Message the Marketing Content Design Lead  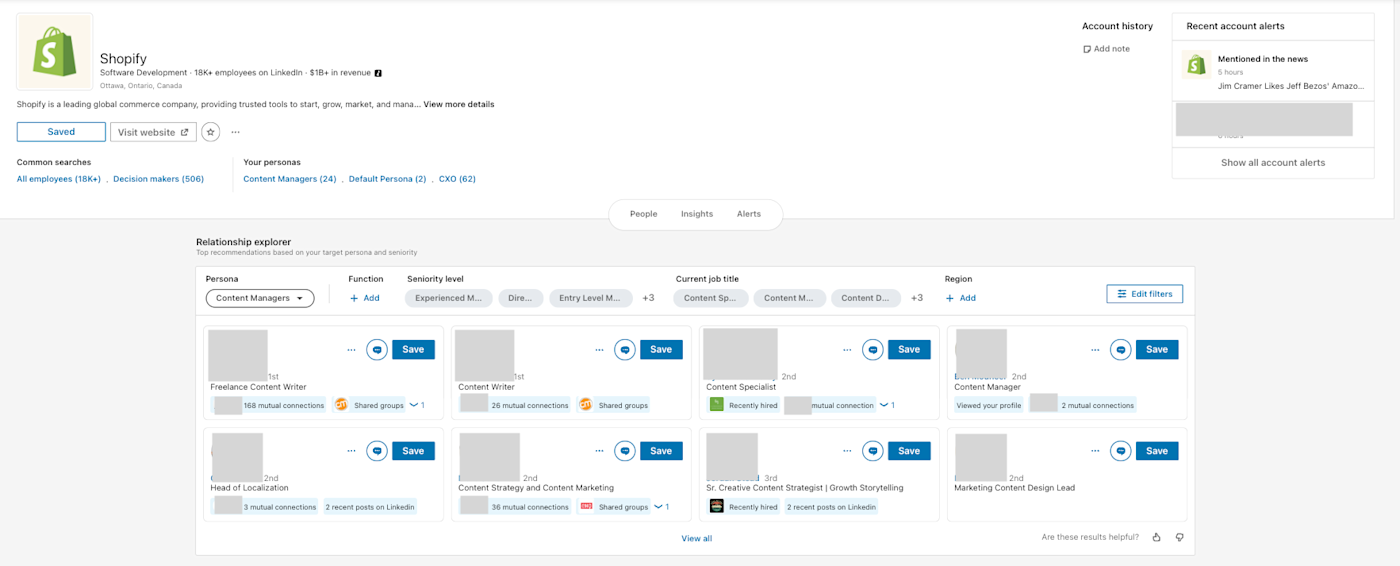(x=1121, y=451)
